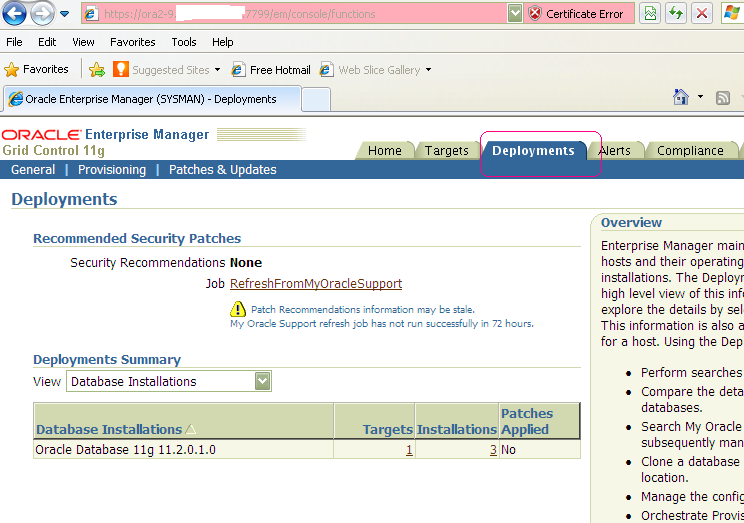Click the Home house icon
The image size is (744, 523).
pyautogui.click(x=680, y=97)
